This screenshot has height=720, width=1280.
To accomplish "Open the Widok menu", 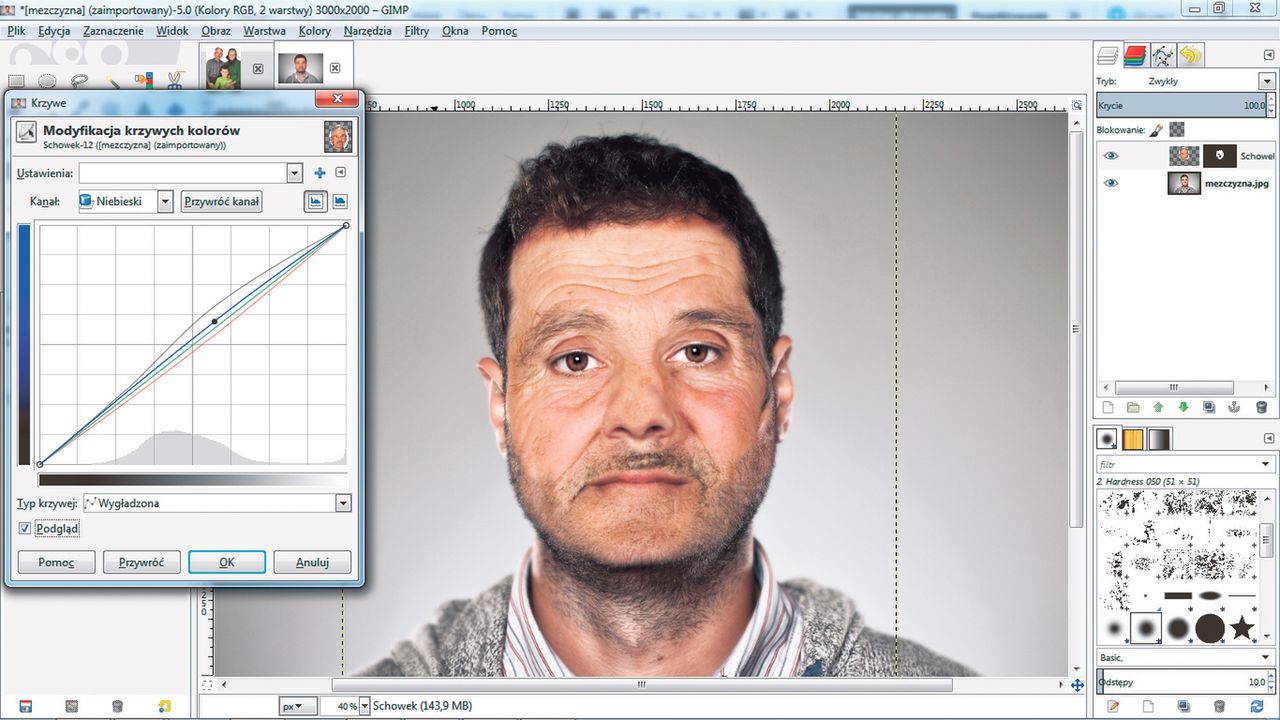I will pos(172,31).
